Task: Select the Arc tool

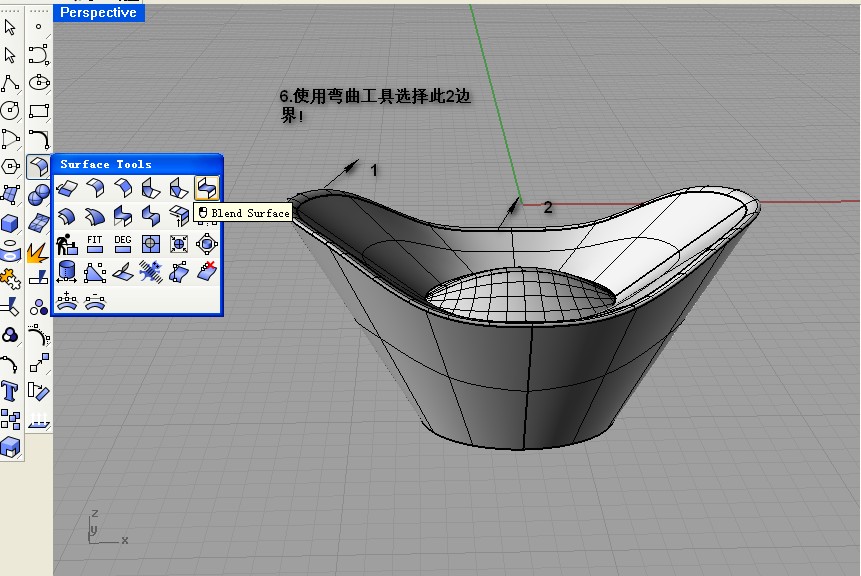Action: (x=10, y=139)
